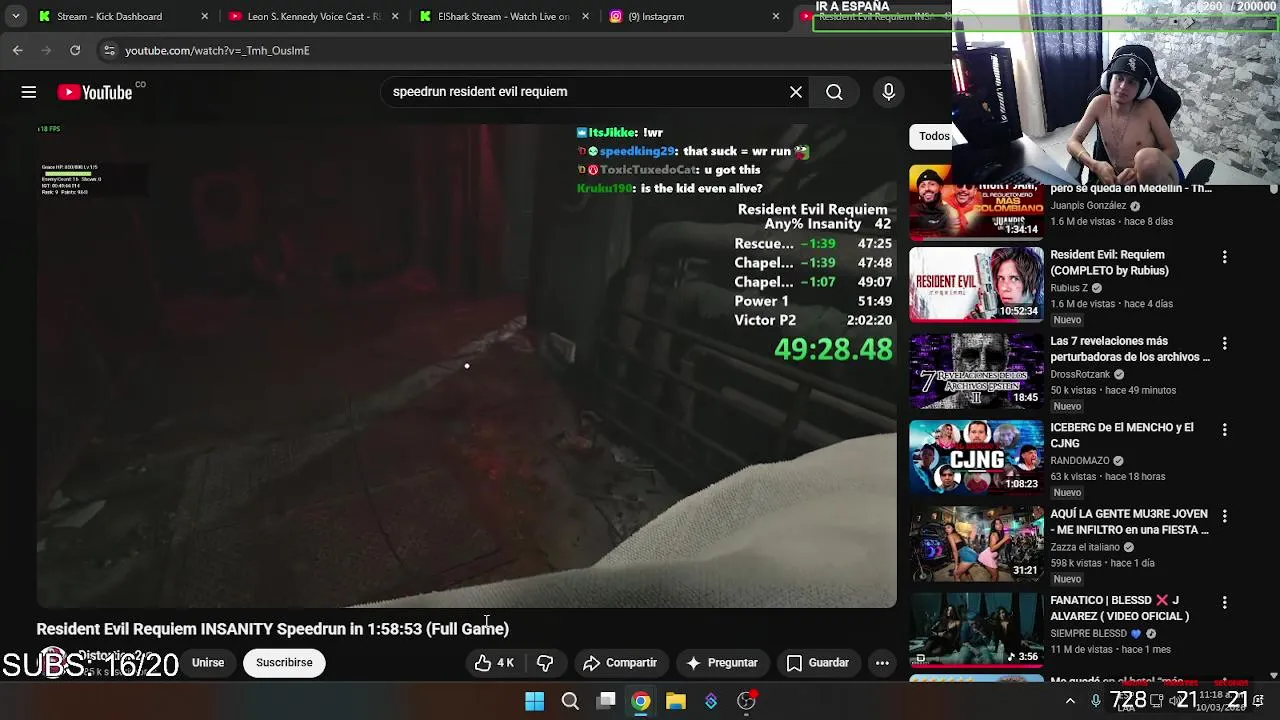Close the Stream - Kick Dashboard tab
This screenshot has width=1280, height=720.
pos(205,16)
